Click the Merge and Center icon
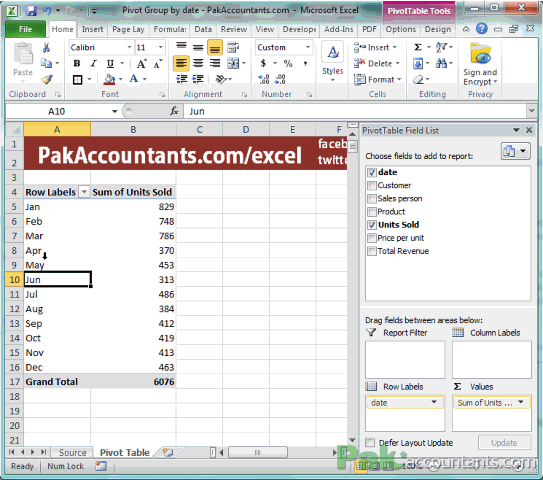 [x=233, y=63]
